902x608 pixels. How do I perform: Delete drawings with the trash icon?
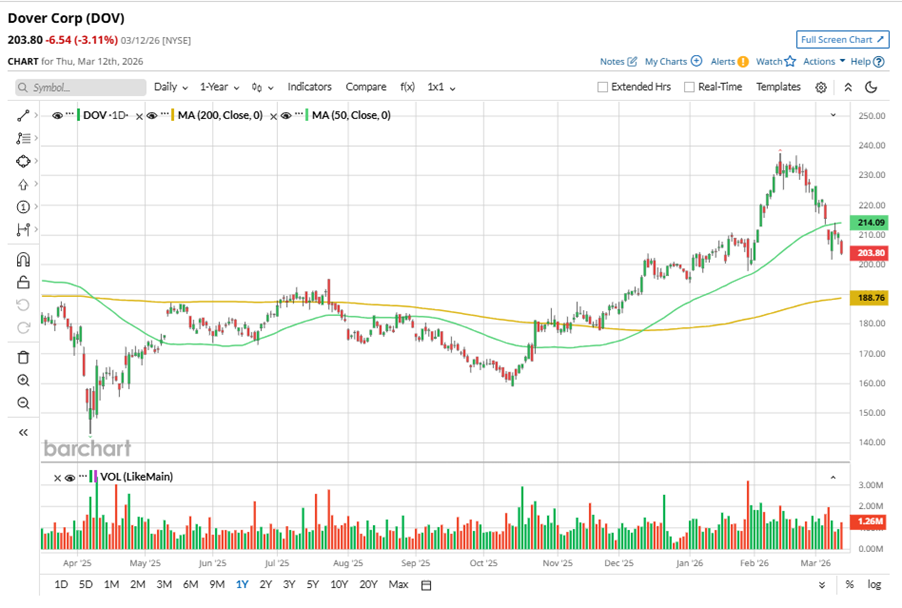(x=23, y=357)
